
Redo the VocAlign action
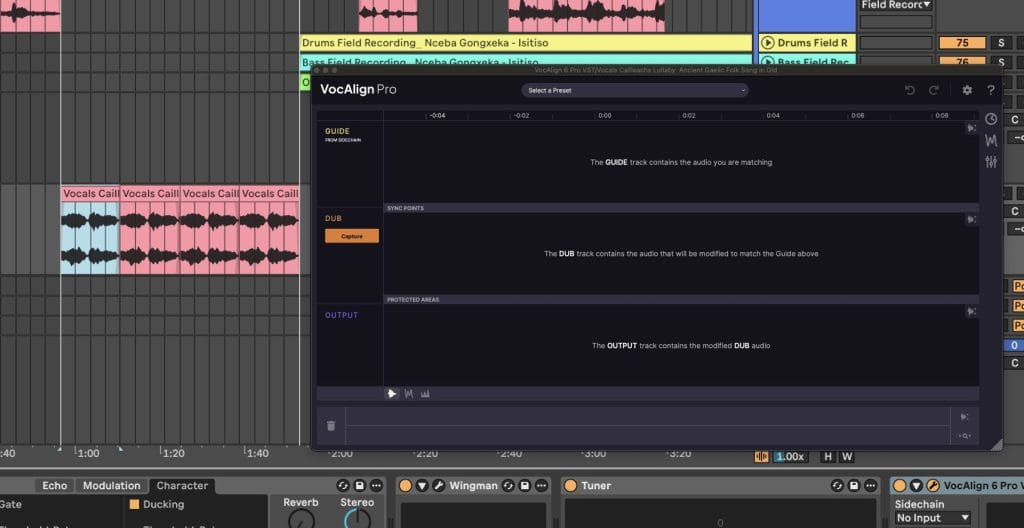[934, 90]
